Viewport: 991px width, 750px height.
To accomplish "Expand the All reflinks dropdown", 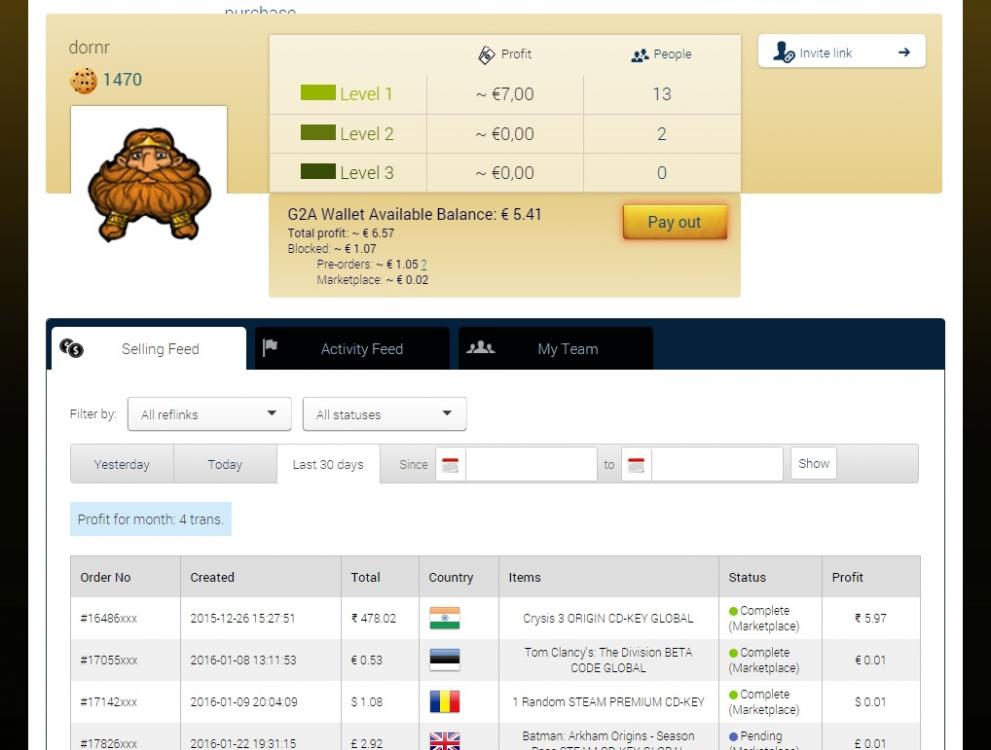I will 209,414.
